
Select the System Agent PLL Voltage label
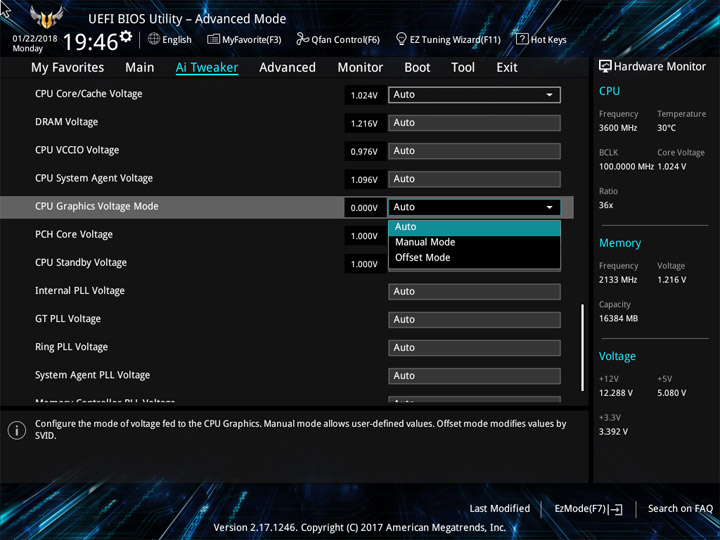[x=93, y=375]
